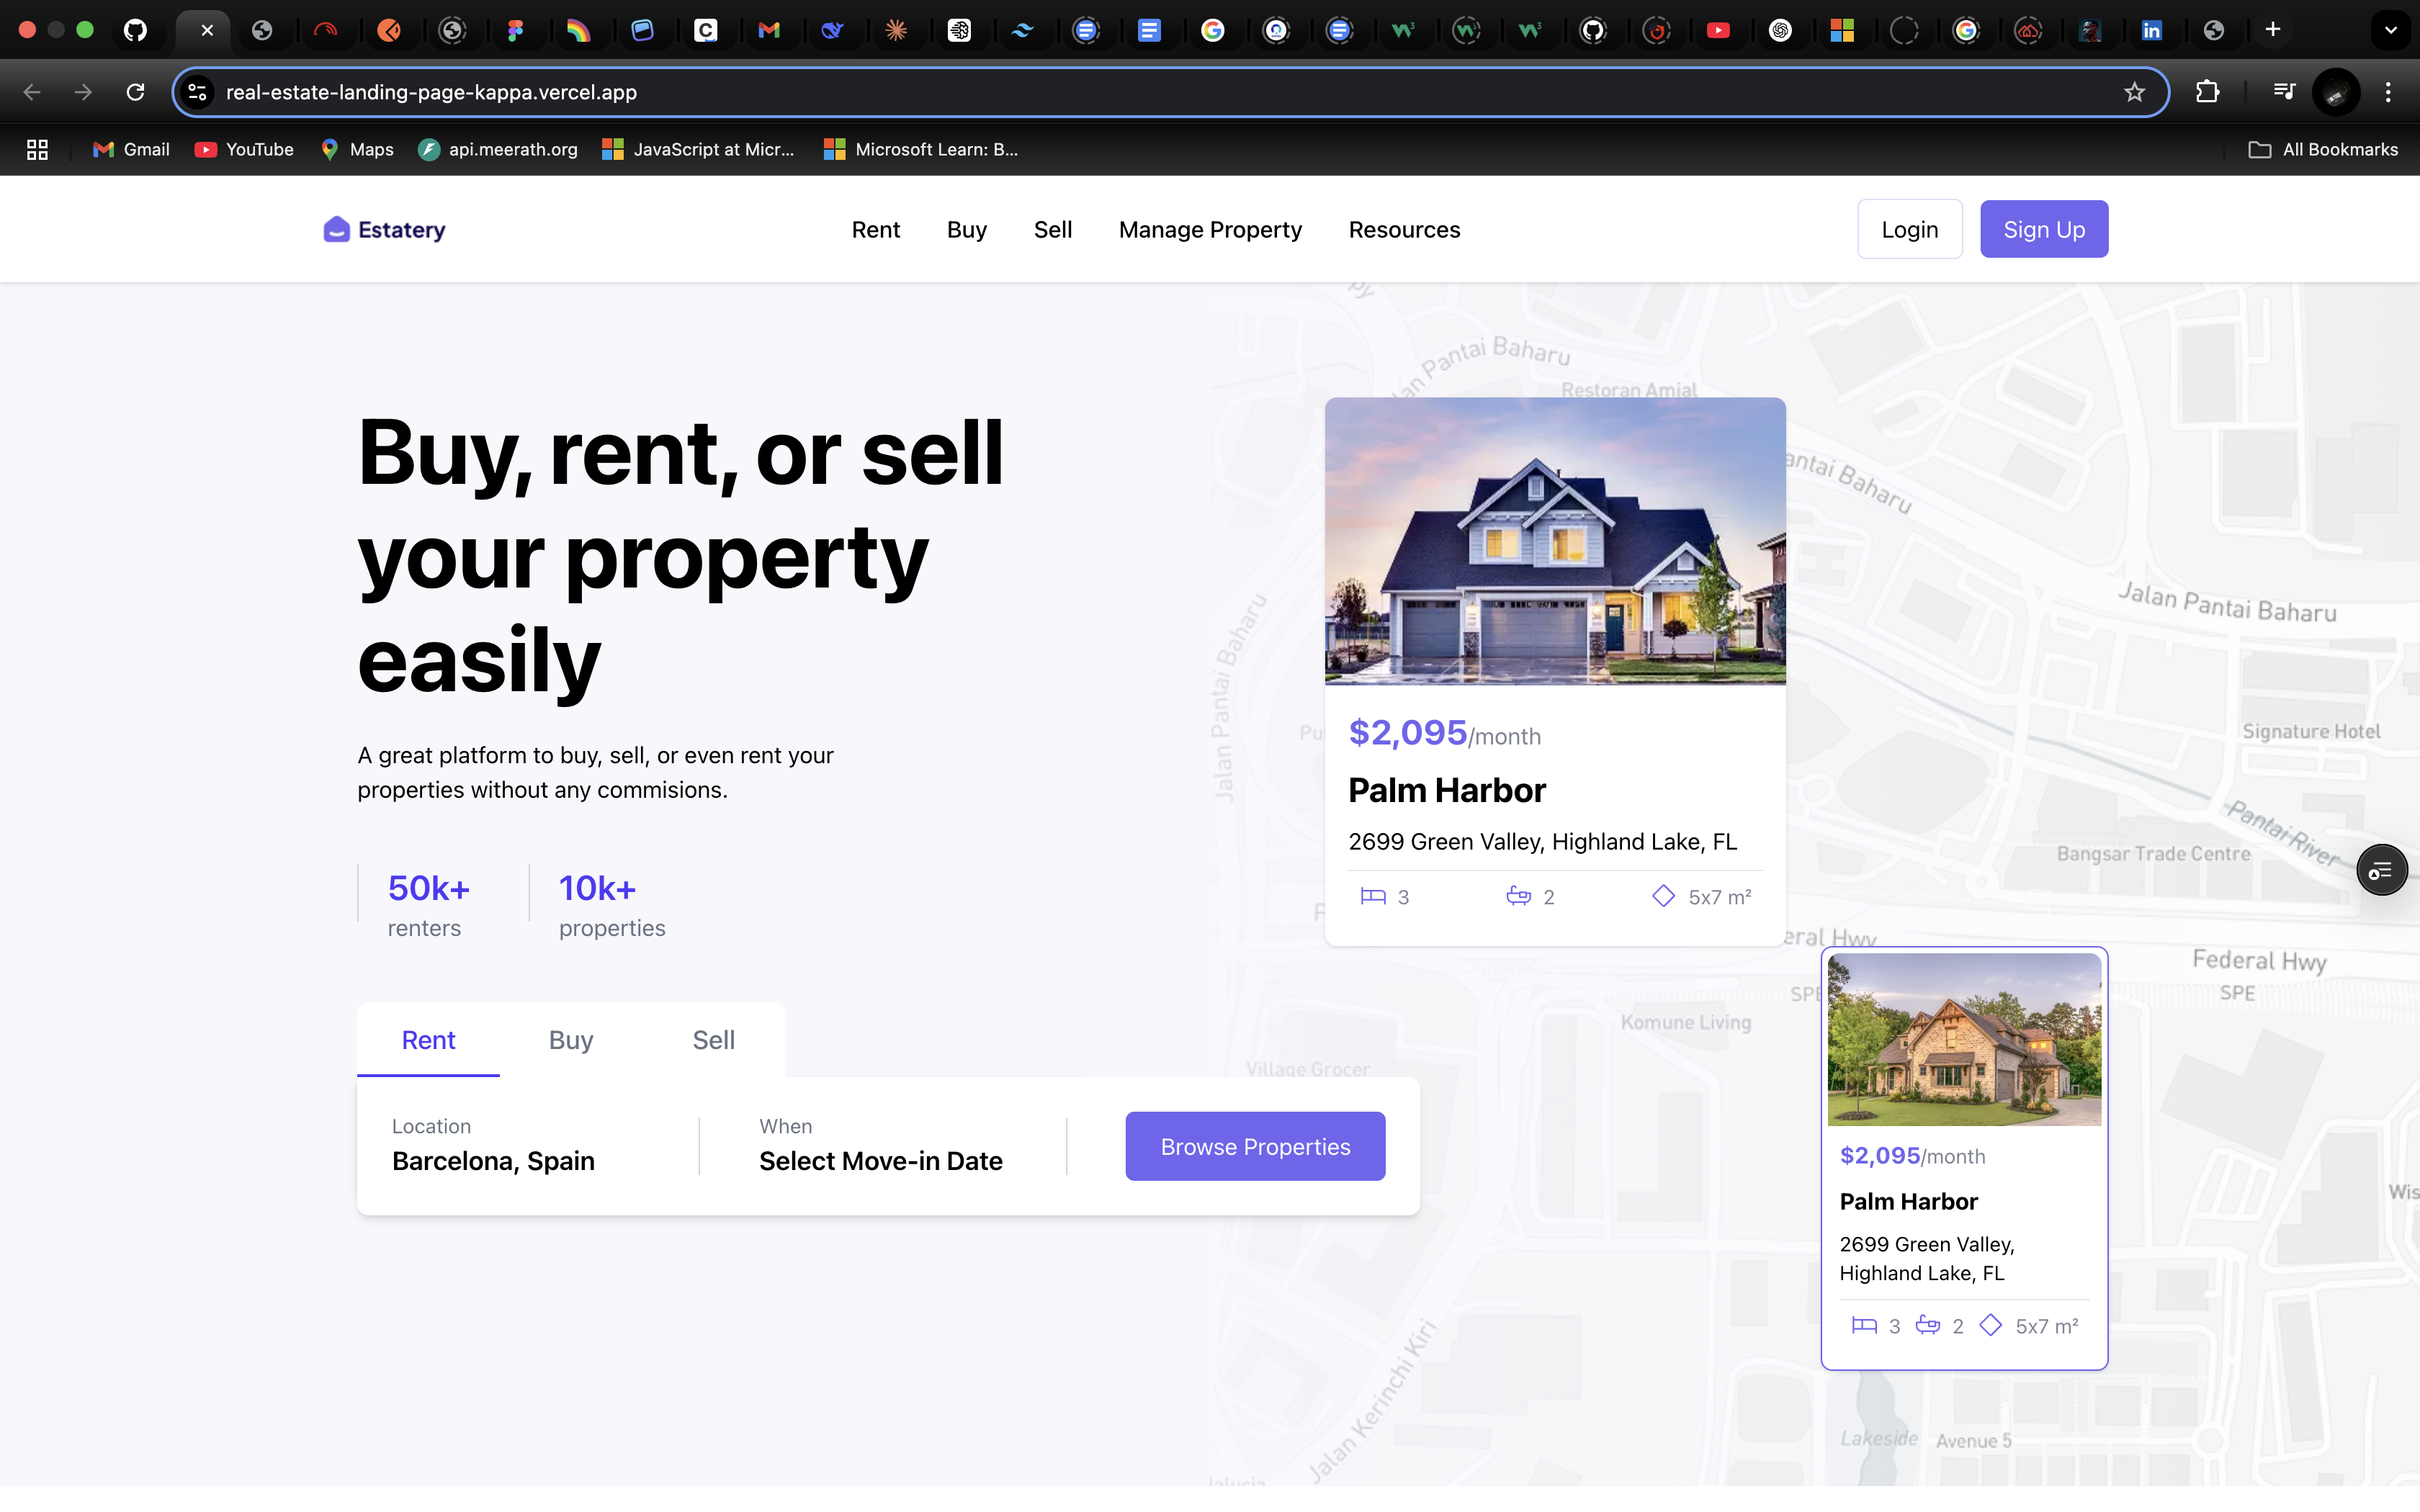2420x1512 pixels.
Task: Click the Login button
Action: pos(1910,229)
